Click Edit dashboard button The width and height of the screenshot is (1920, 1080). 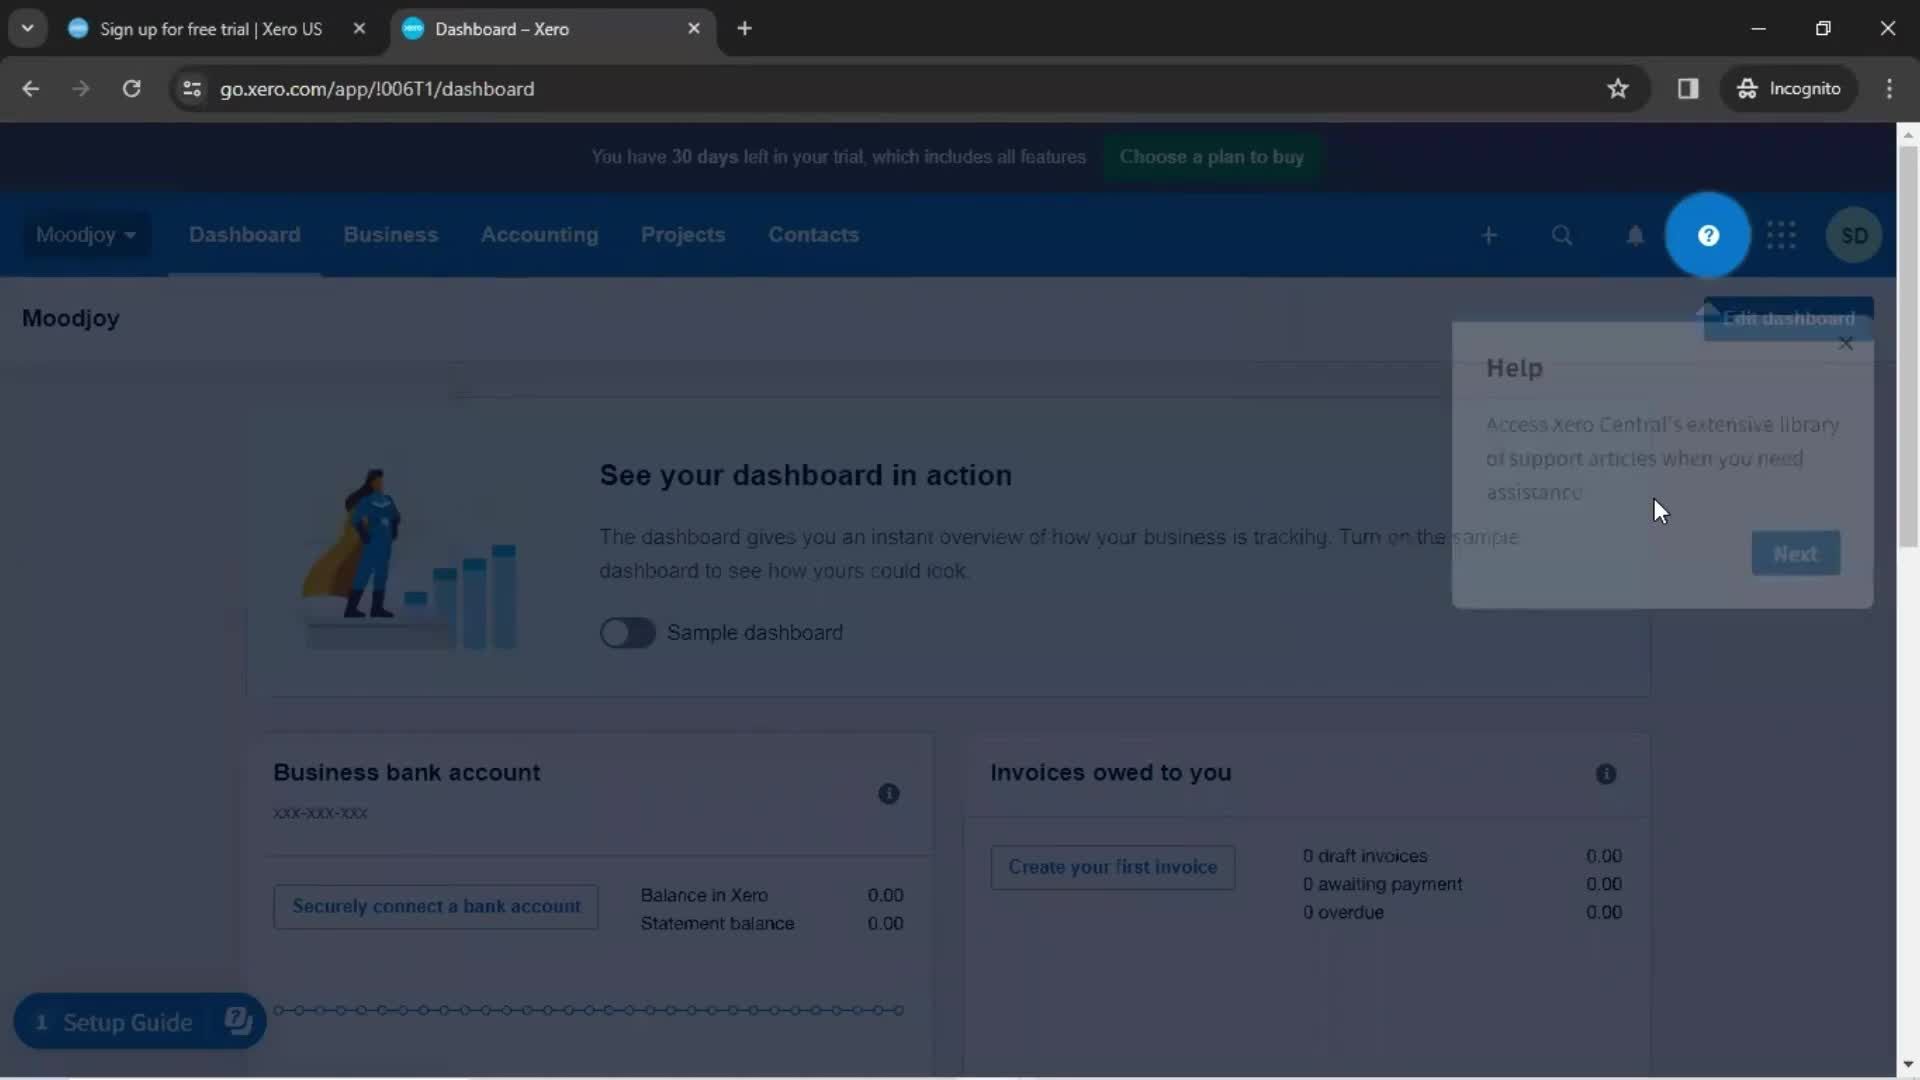(x=1788, y=319)
